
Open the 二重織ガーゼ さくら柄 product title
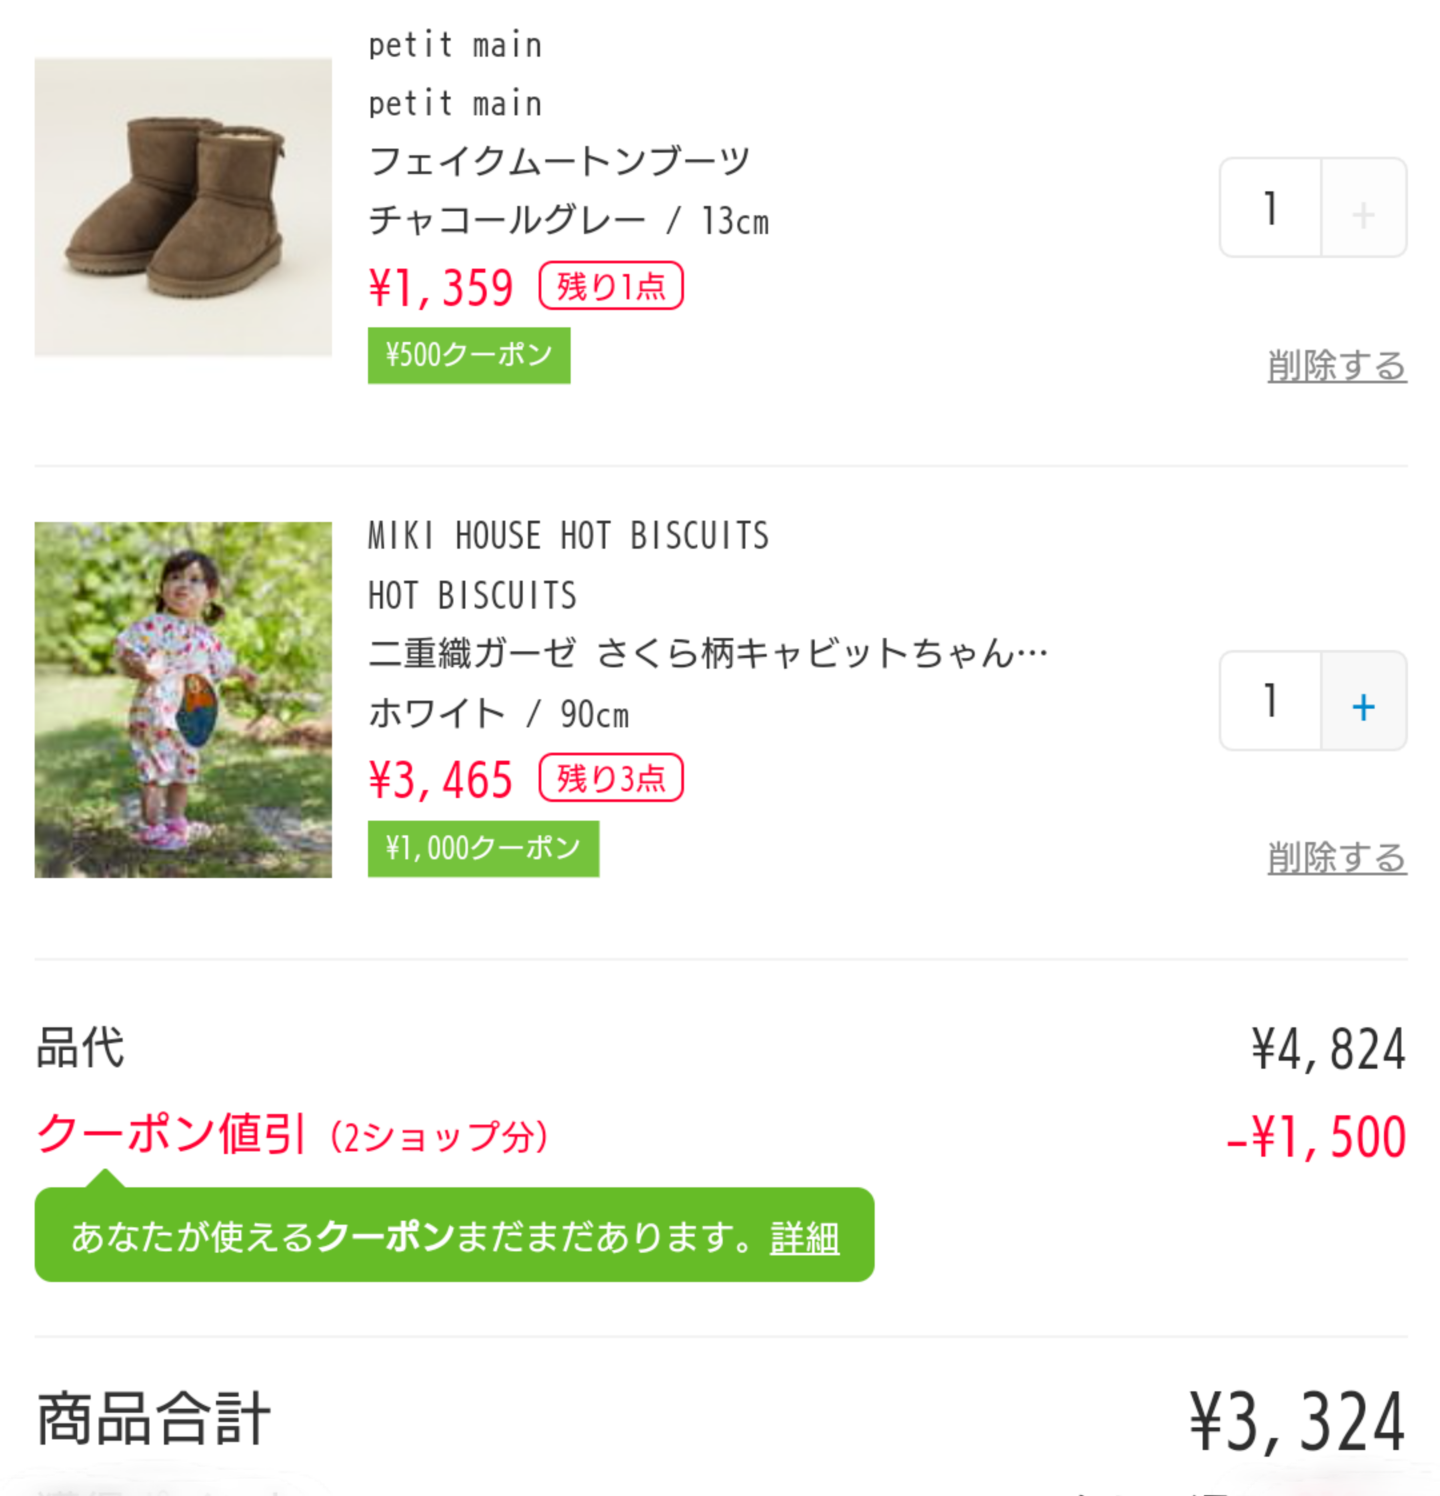(x=707, y=654)
